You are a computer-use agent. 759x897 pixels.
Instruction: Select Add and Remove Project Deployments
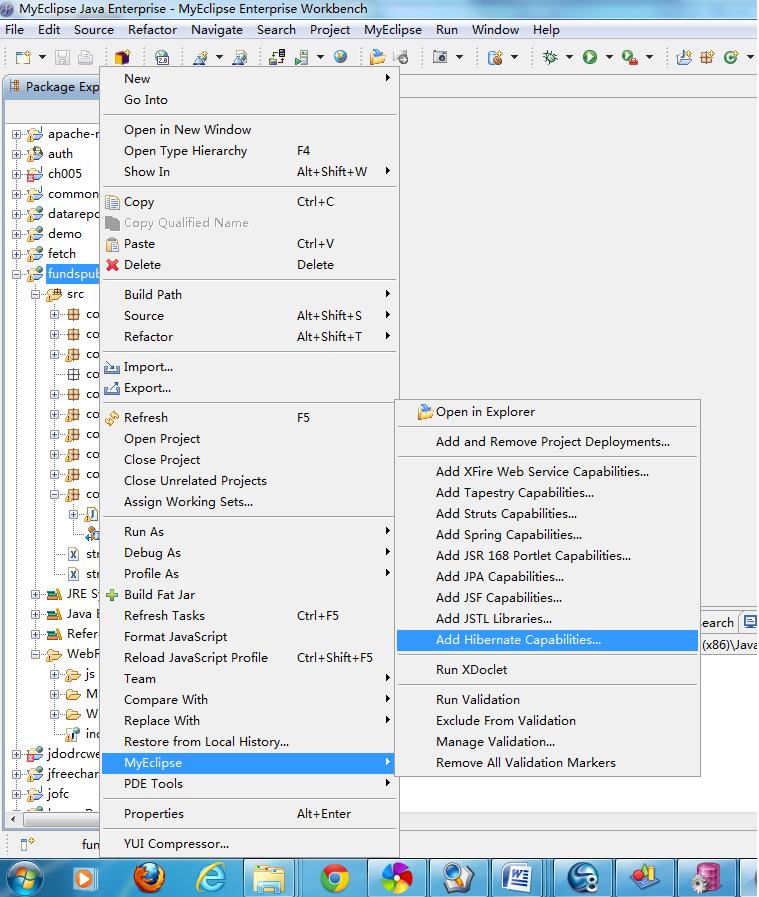(x=547, y=442)
